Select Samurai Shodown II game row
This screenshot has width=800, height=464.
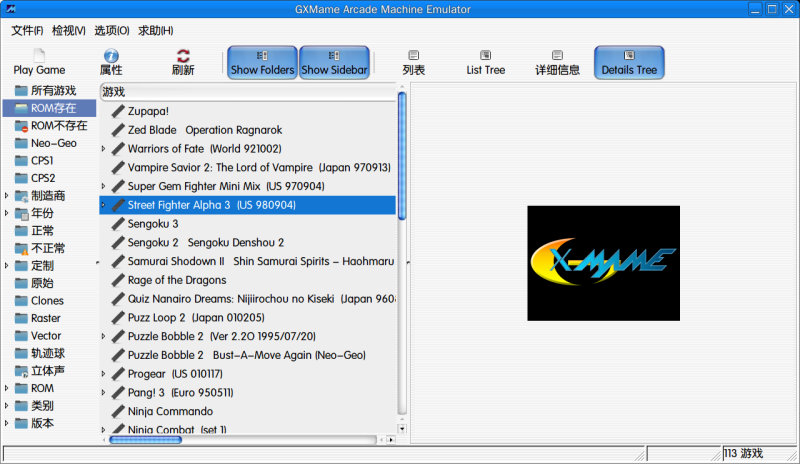click(x=247, y=261)
